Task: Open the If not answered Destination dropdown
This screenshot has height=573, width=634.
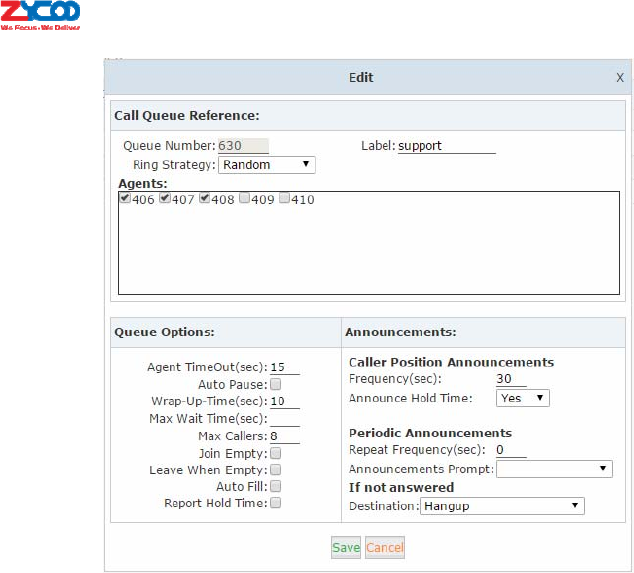Action: point(501,506)
